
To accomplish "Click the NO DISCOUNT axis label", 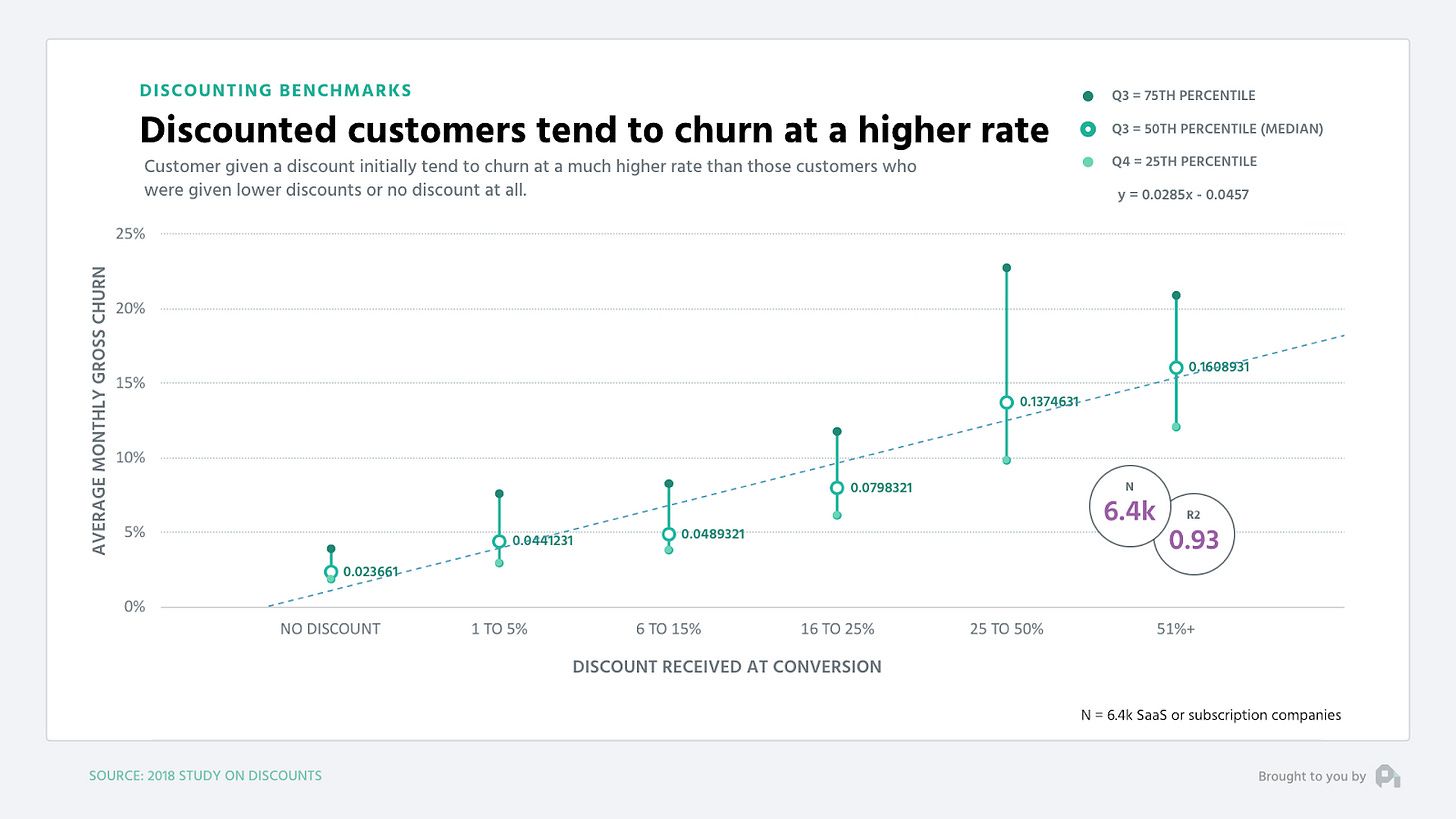I will click(330, 629).
